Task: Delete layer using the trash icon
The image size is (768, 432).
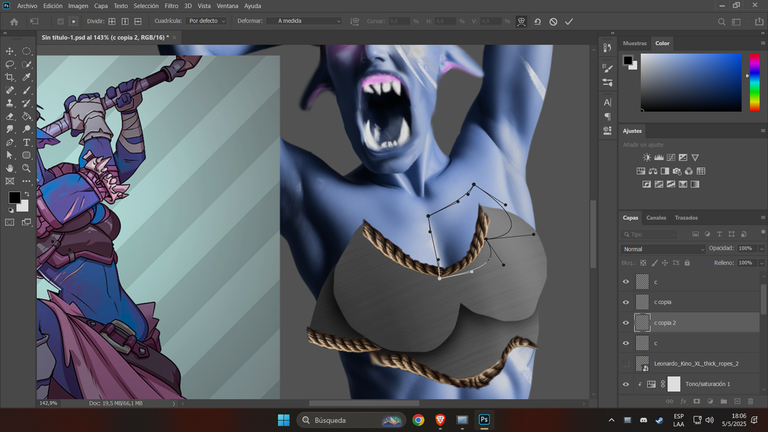Action: pos(750,401)
